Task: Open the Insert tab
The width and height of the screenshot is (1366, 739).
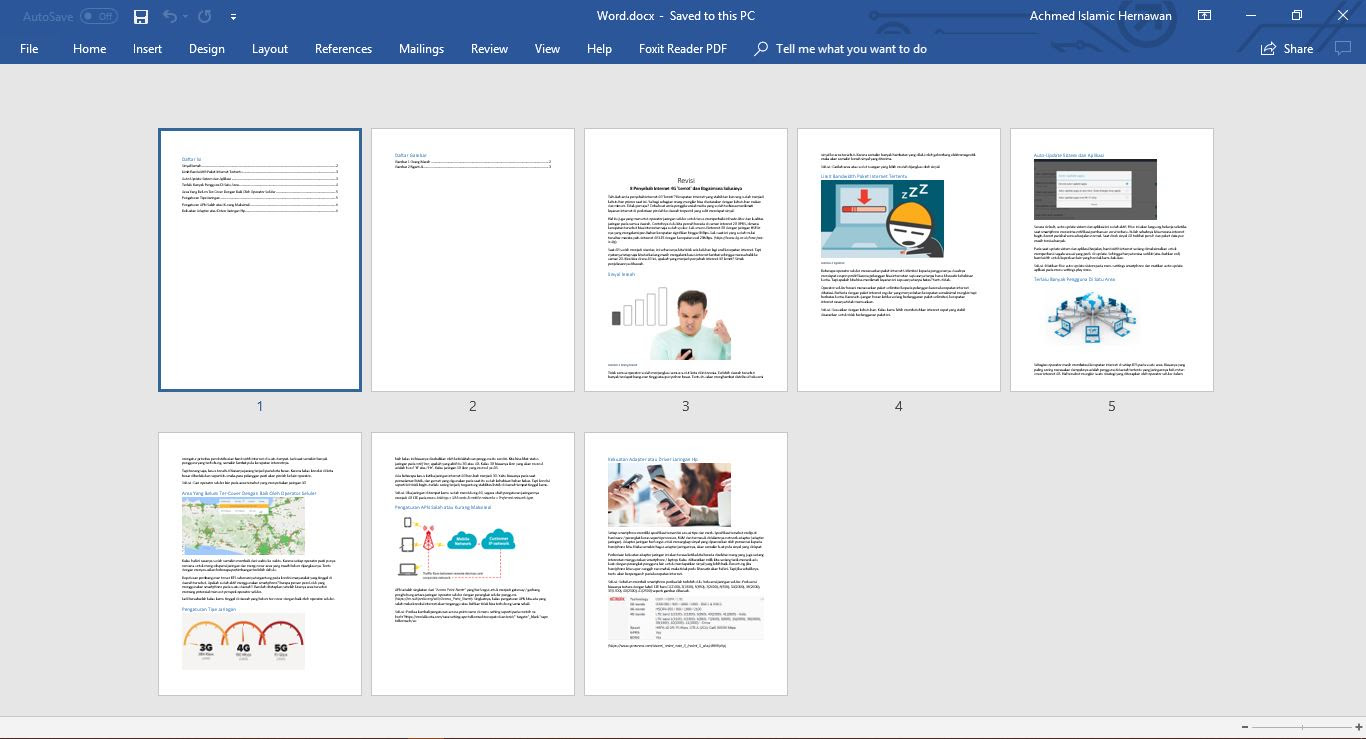Action: click(x=147, y=48)
